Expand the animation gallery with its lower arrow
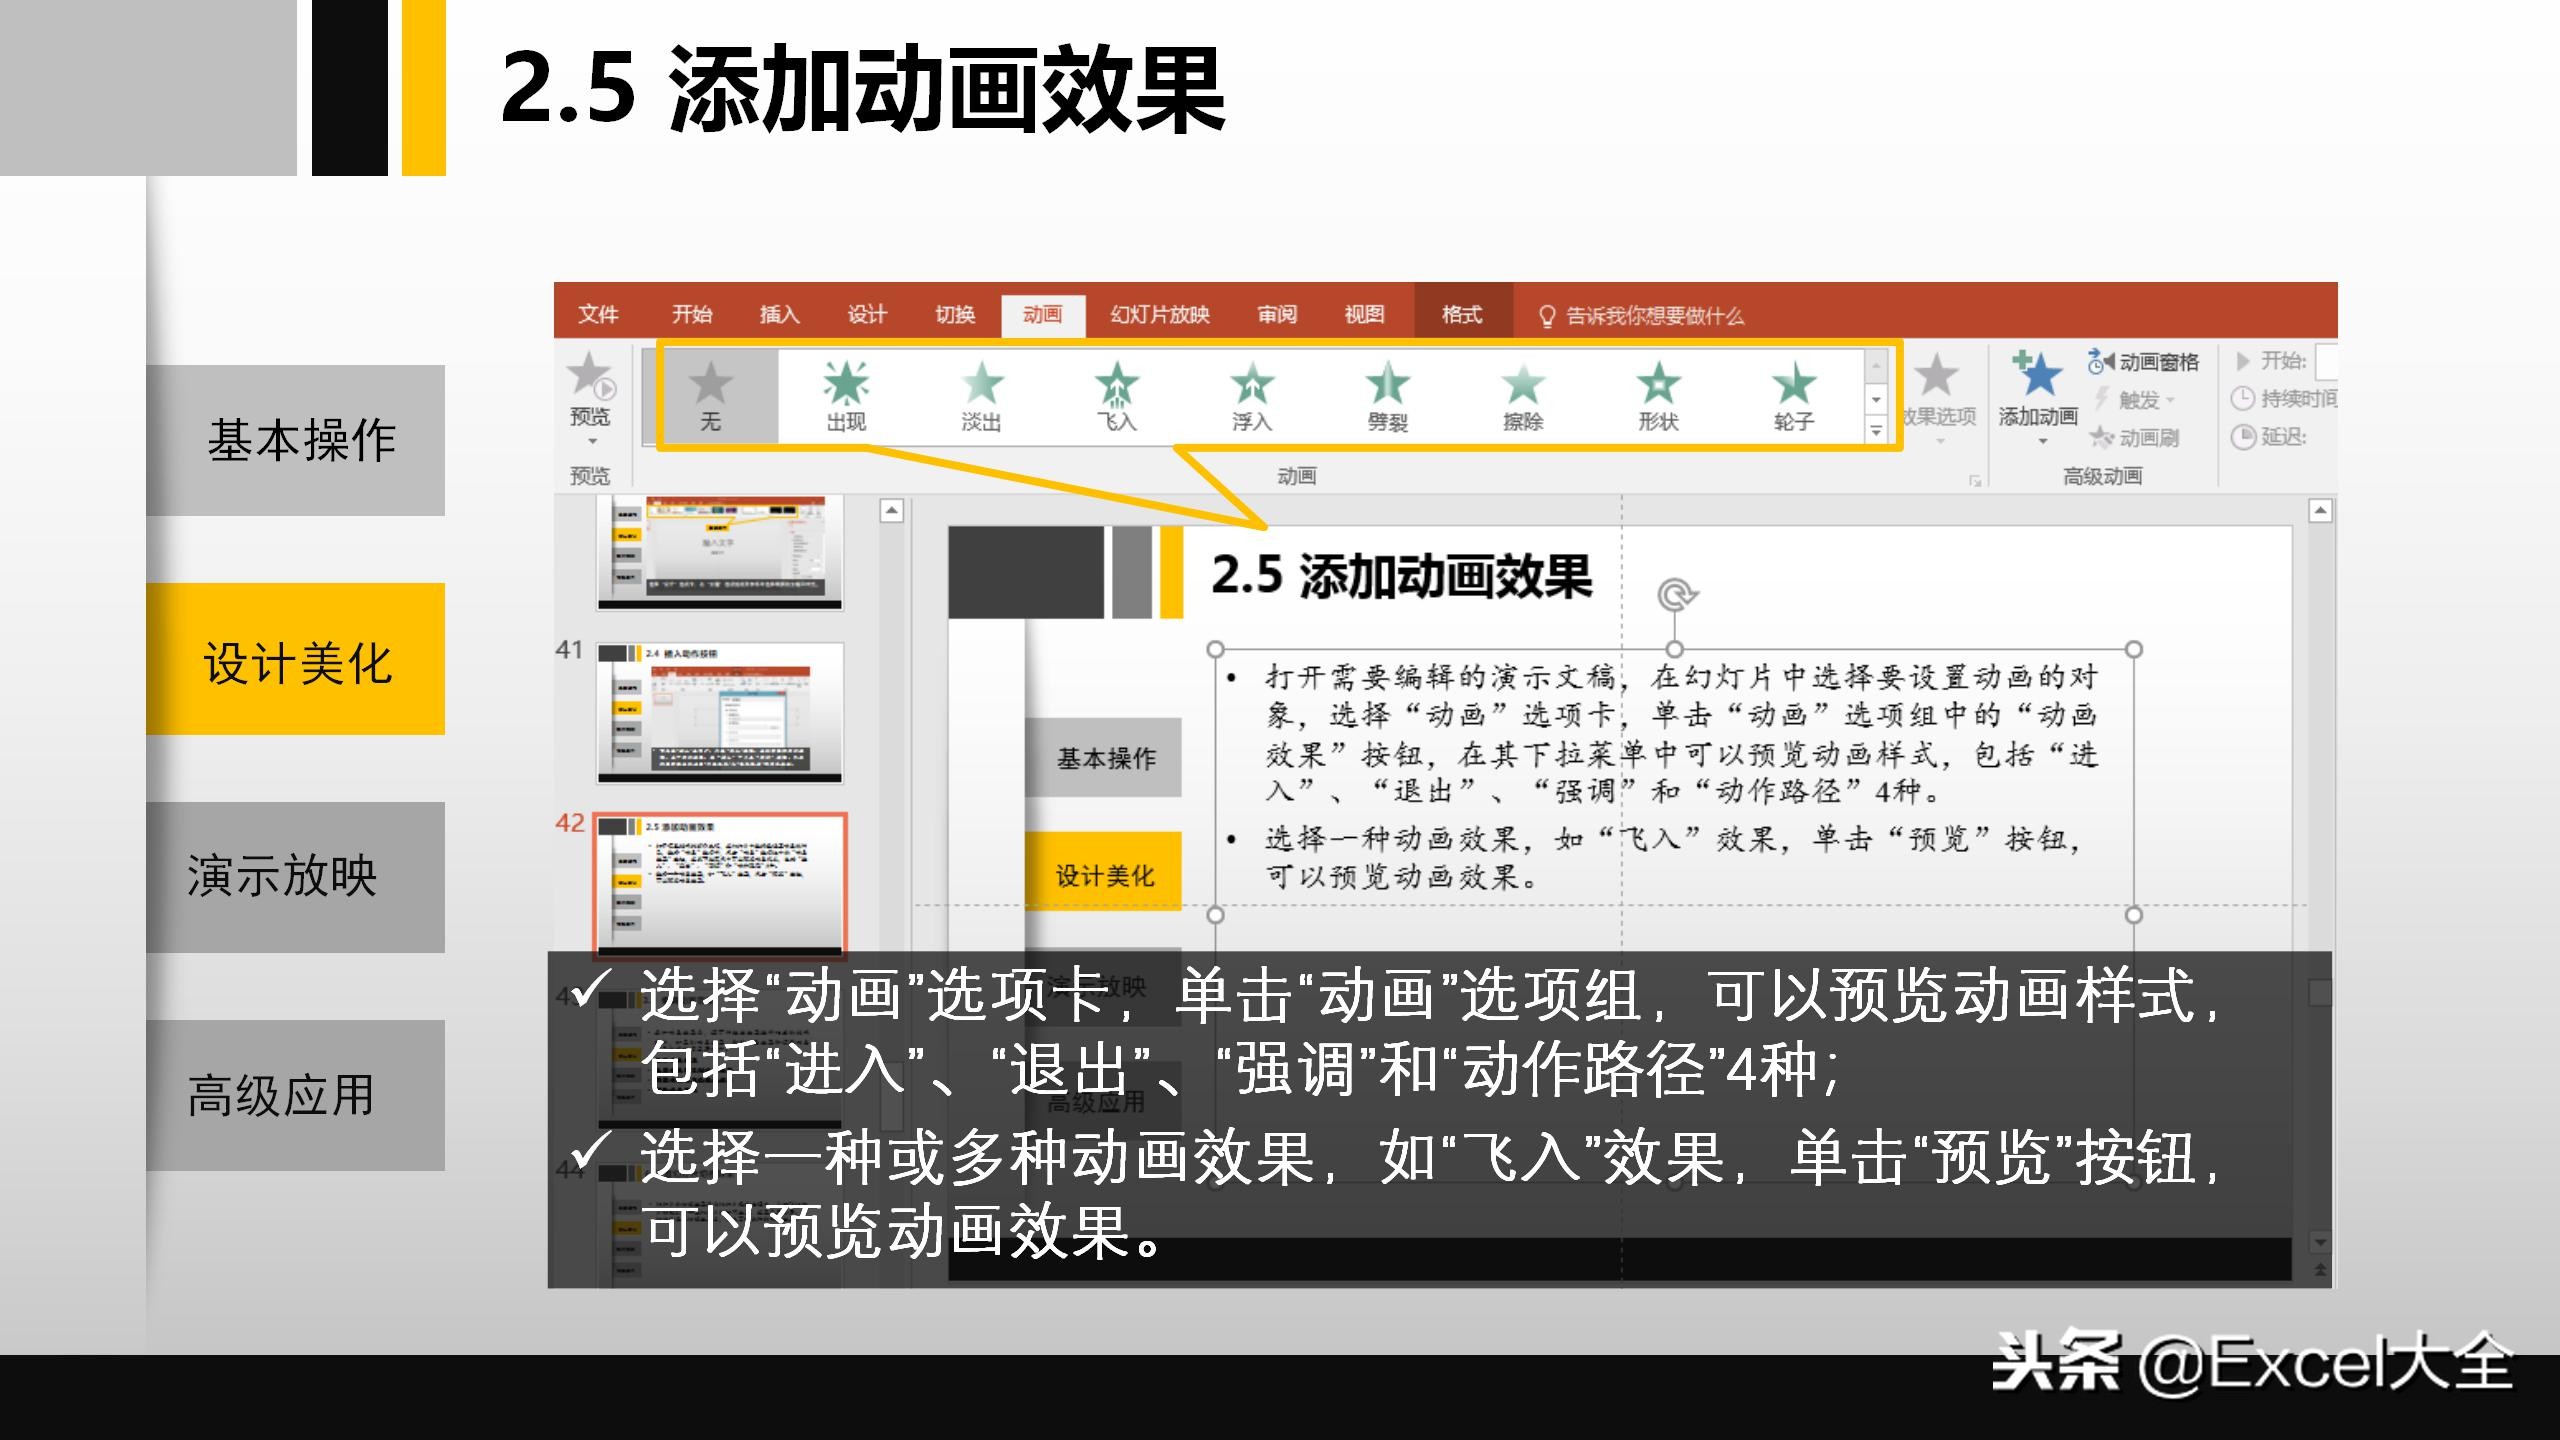 click(x=1876, y=432)
